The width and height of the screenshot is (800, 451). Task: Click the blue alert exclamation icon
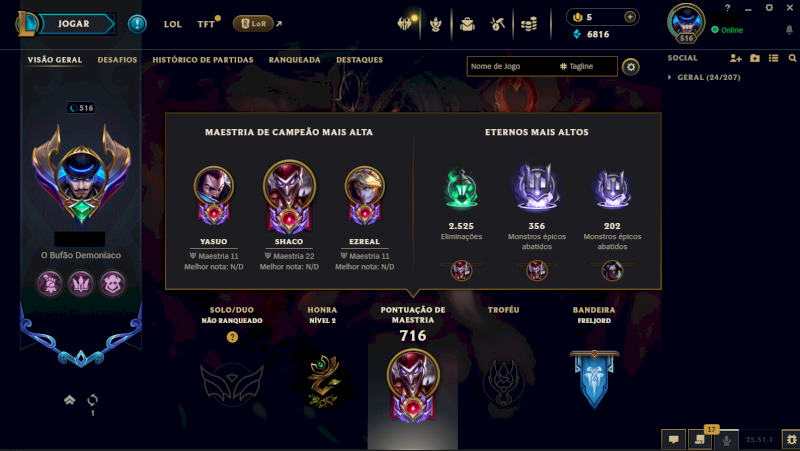point(137,24)
